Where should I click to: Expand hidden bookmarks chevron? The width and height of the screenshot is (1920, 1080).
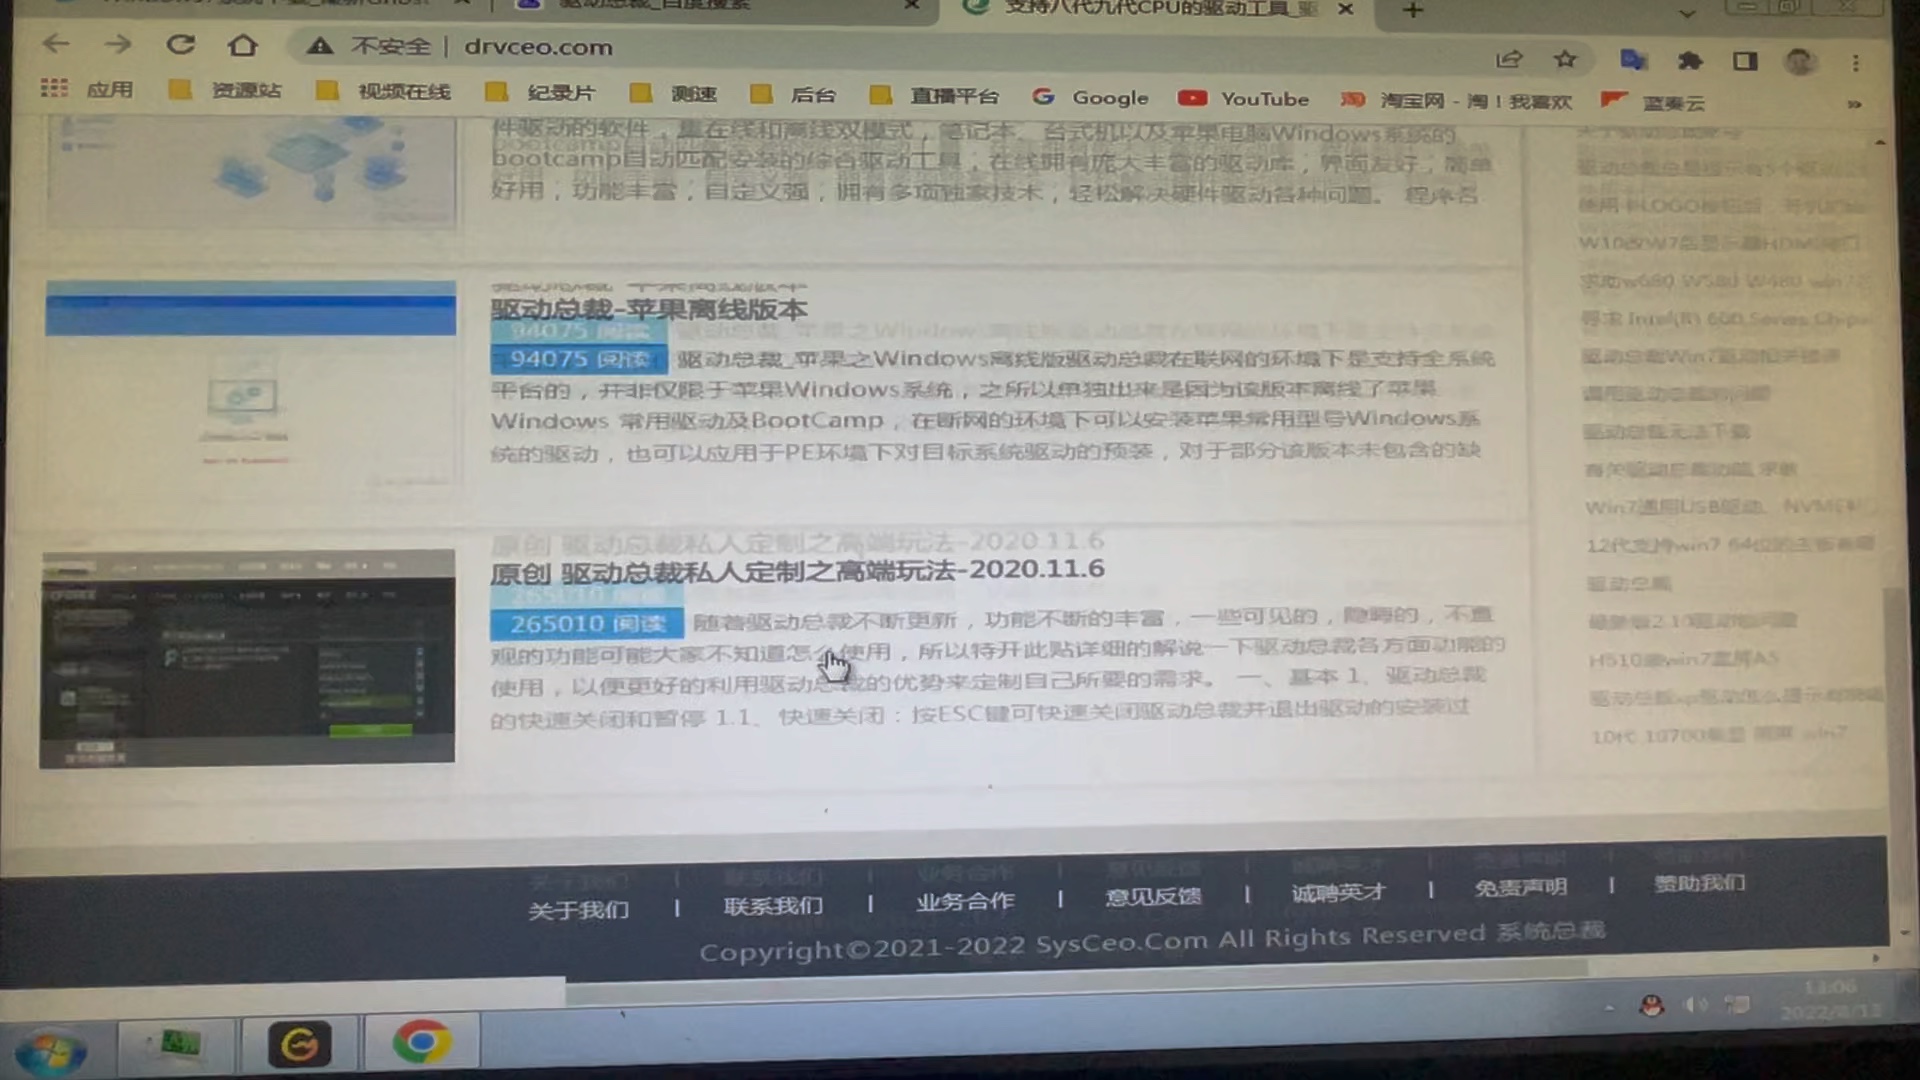click(x=1853, y=104)
